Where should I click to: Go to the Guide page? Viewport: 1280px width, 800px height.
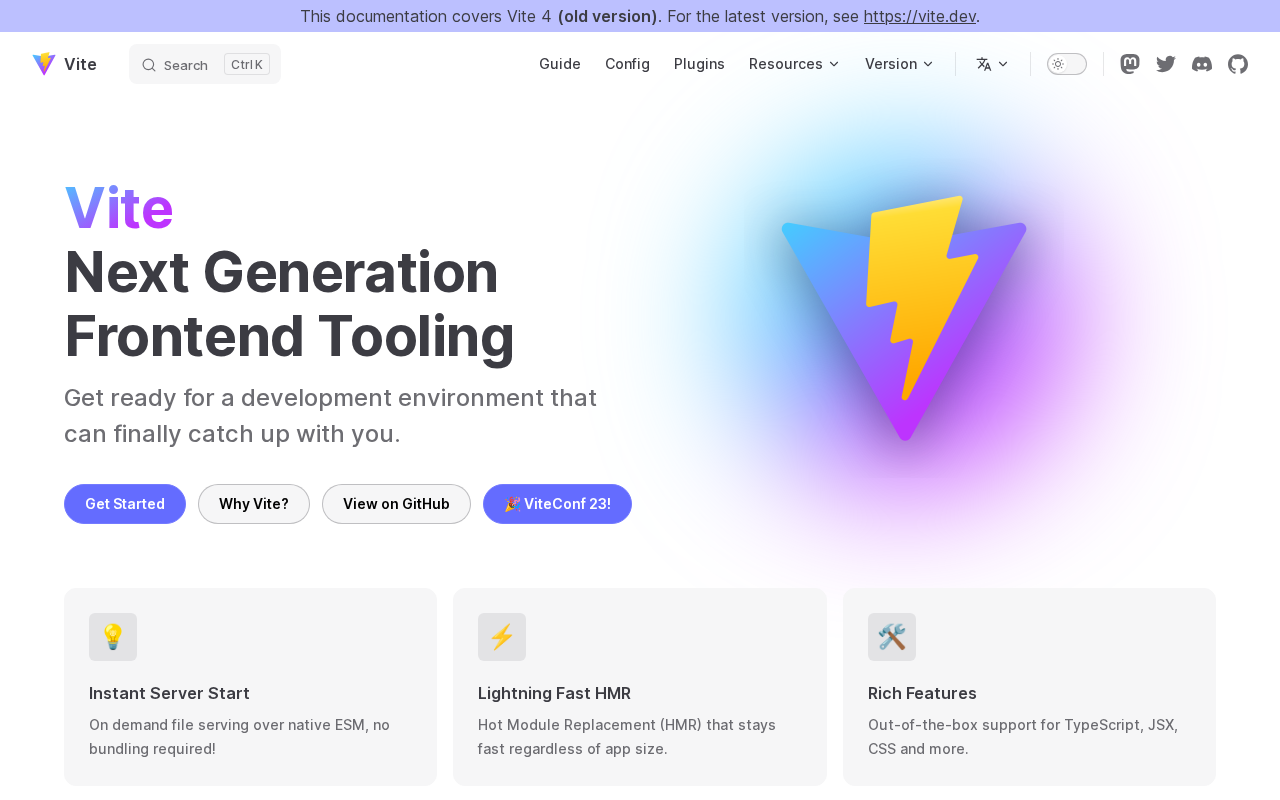pyautogui.click(x=560, y=64)
